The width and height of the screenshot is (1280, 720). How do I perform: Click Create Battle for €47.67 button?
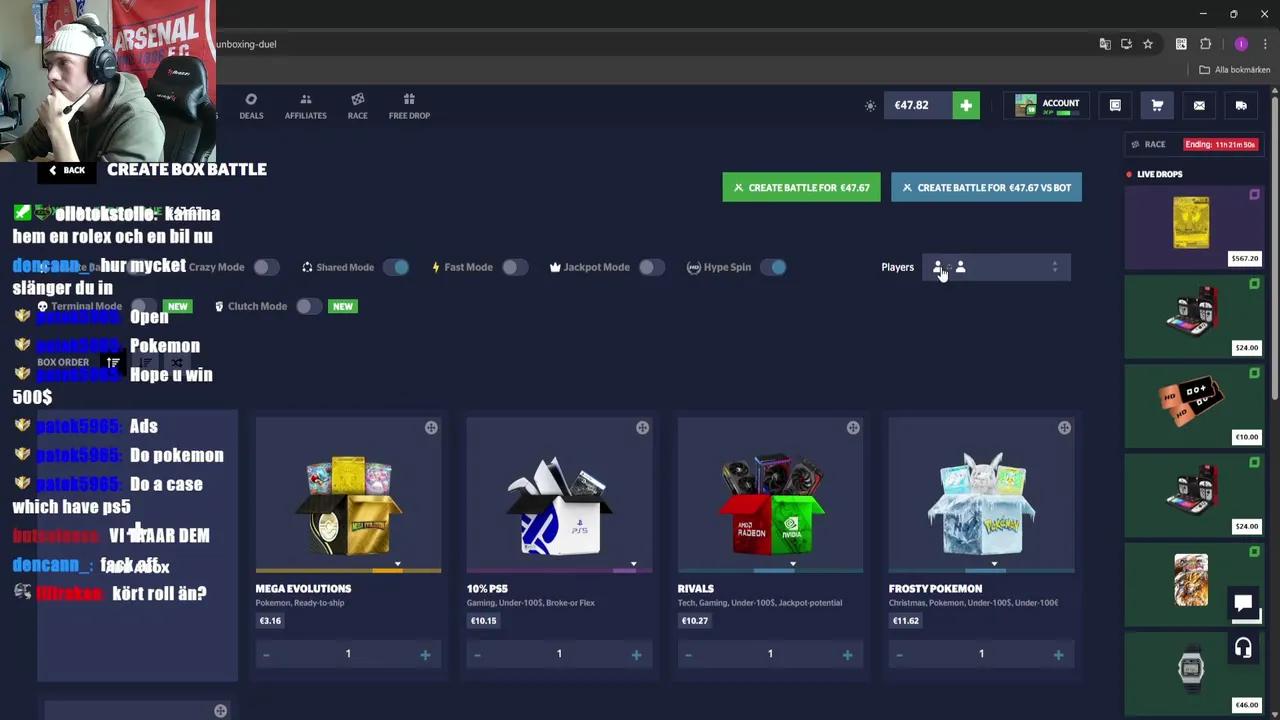point(801,187)
